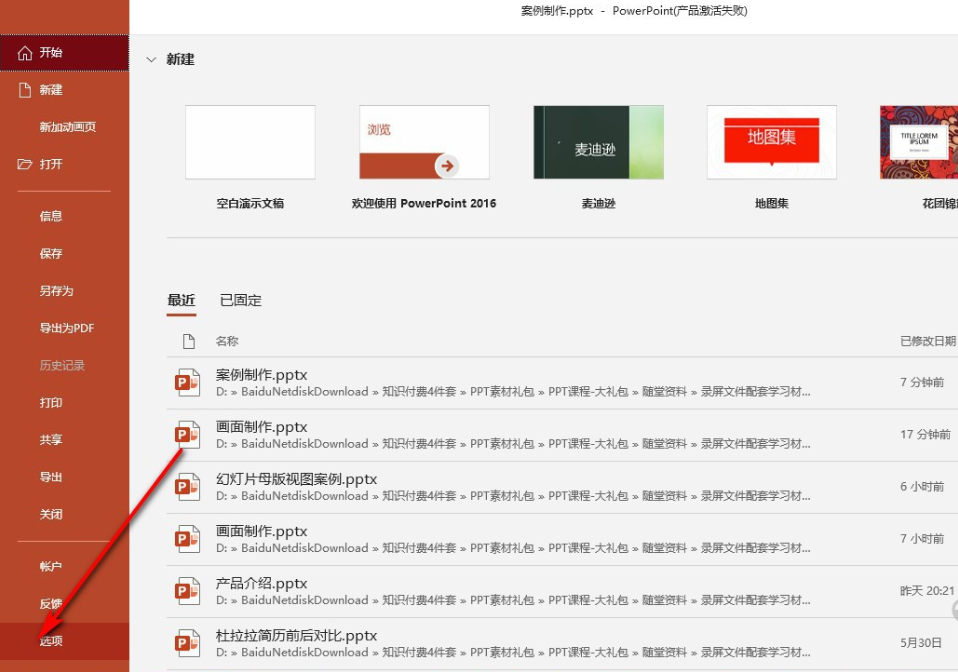Click the 5月30日 modified date
958x672 pixels.
point(921,643)
